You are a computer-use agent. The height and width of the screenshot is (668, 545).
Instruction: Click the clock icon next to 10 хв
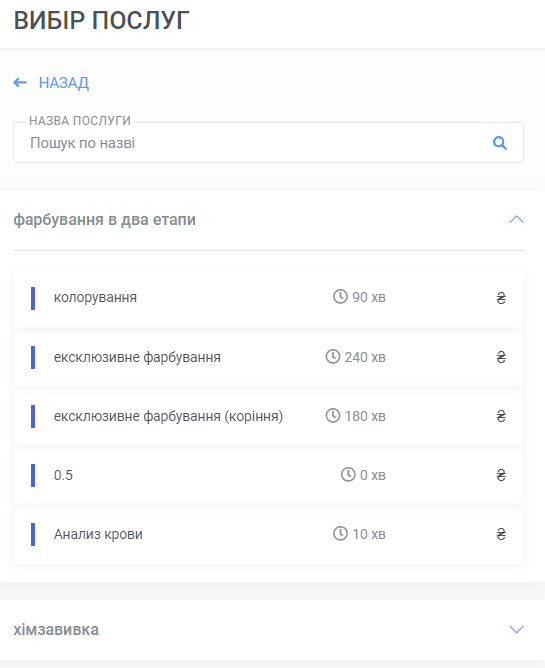(340, 533)
